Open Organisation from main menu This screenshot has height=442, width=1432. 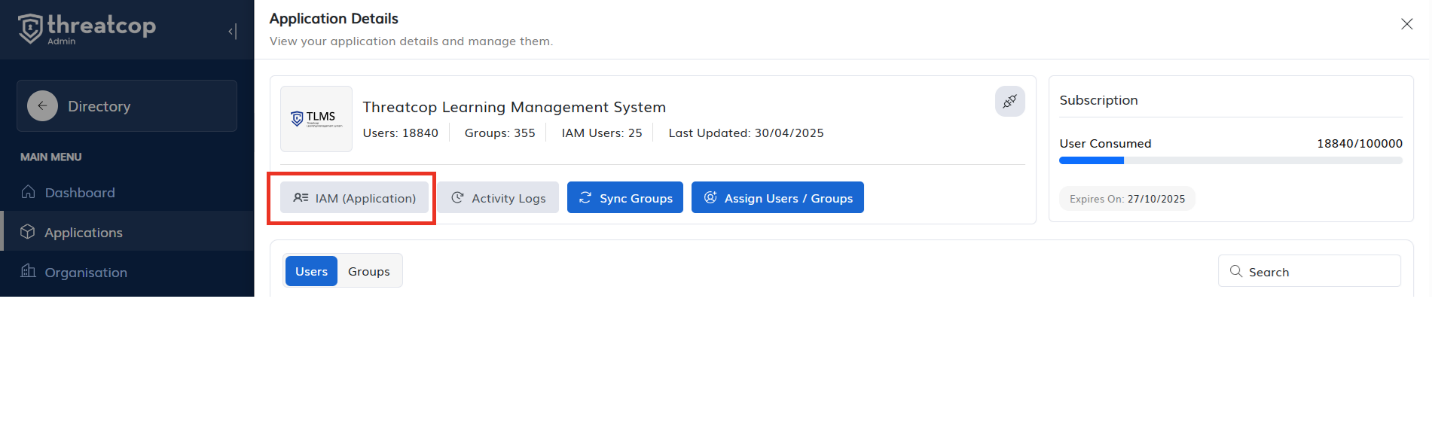(x=85, y=272)
